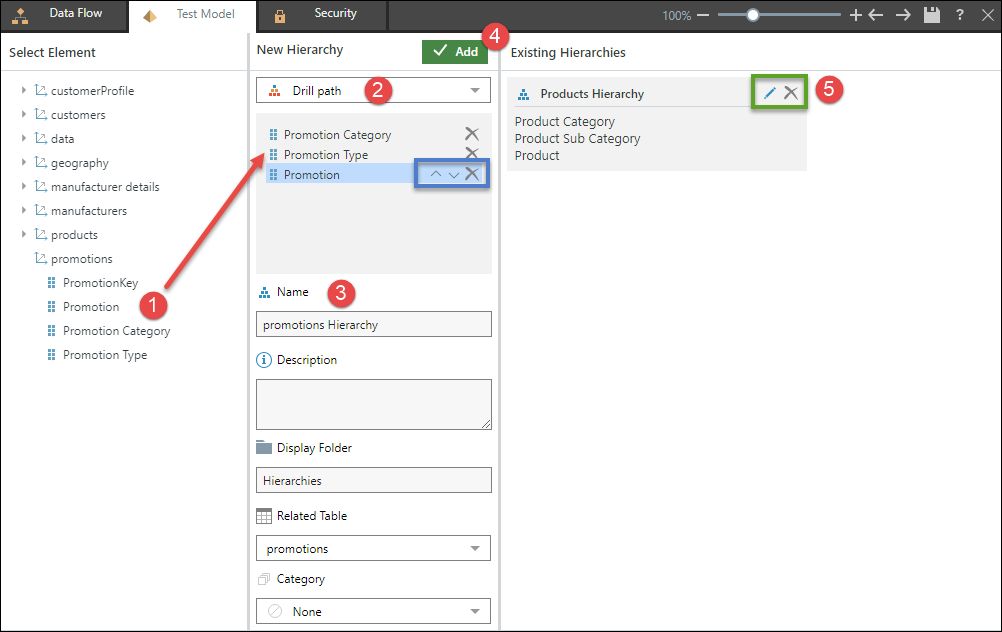Edit the Products Hierarchy with pencil icon
This screenshot has height=632, width=1002.
pyautogui.click(x=770, y=93)
